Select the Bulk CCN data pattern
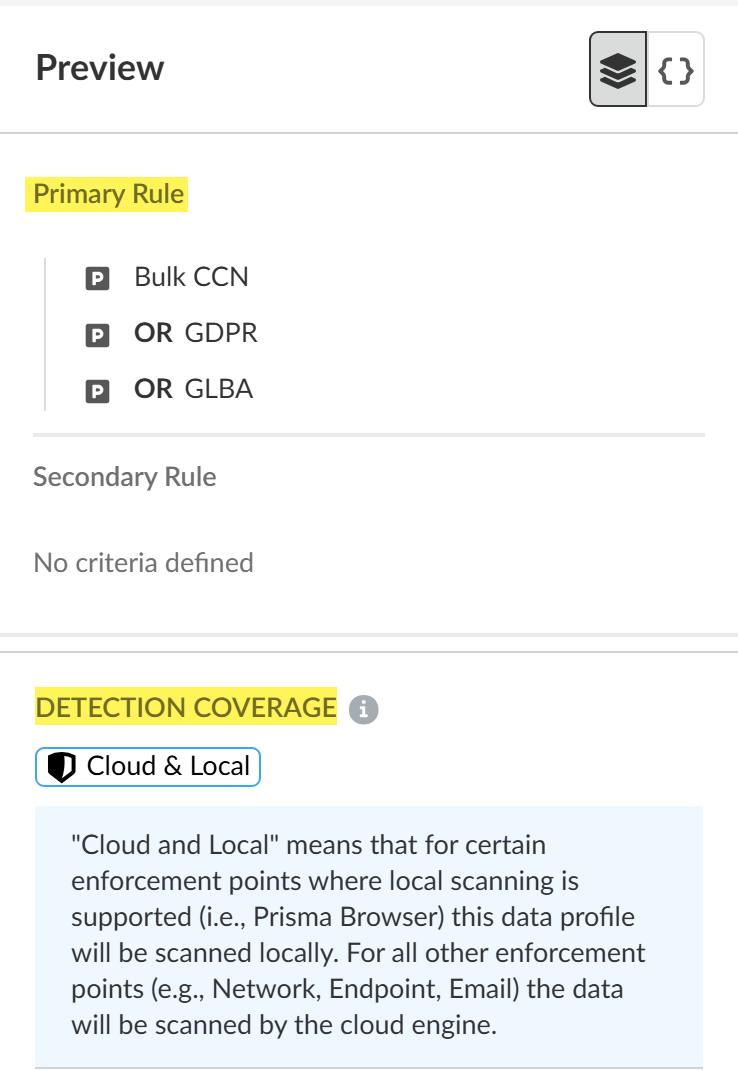The width and height of the screenshot is (738, 1070). pyautogui.click(x=191, y=277)
